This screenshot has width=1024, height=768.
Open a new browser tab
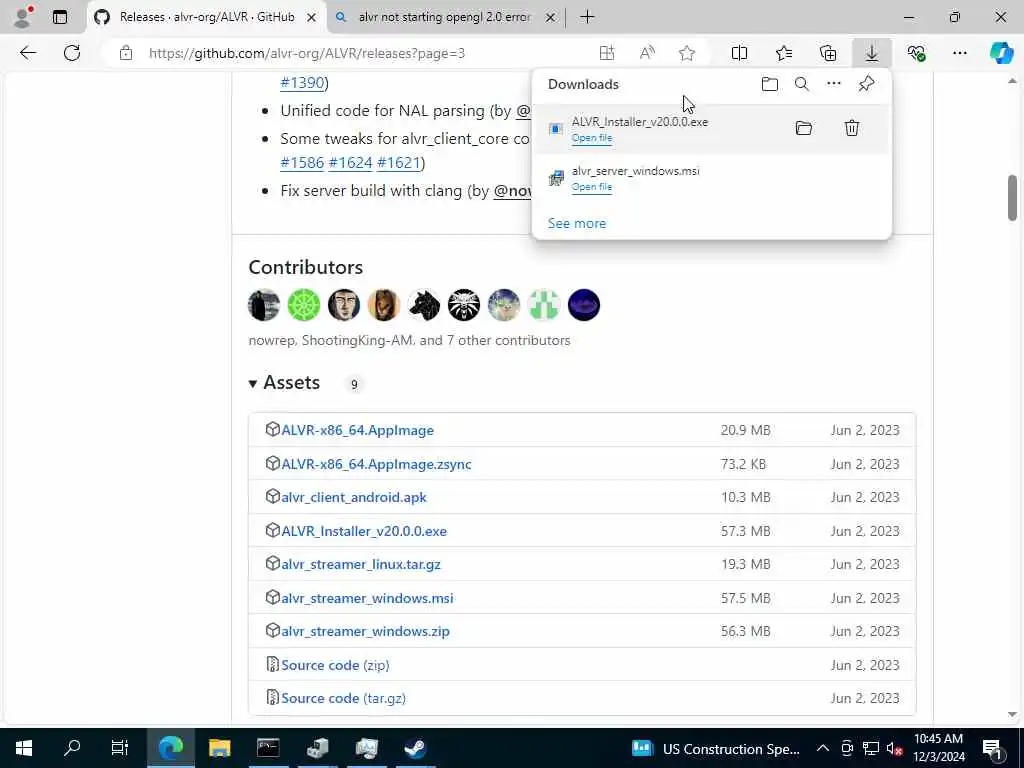pyautogui.click(x=587, y=17)
